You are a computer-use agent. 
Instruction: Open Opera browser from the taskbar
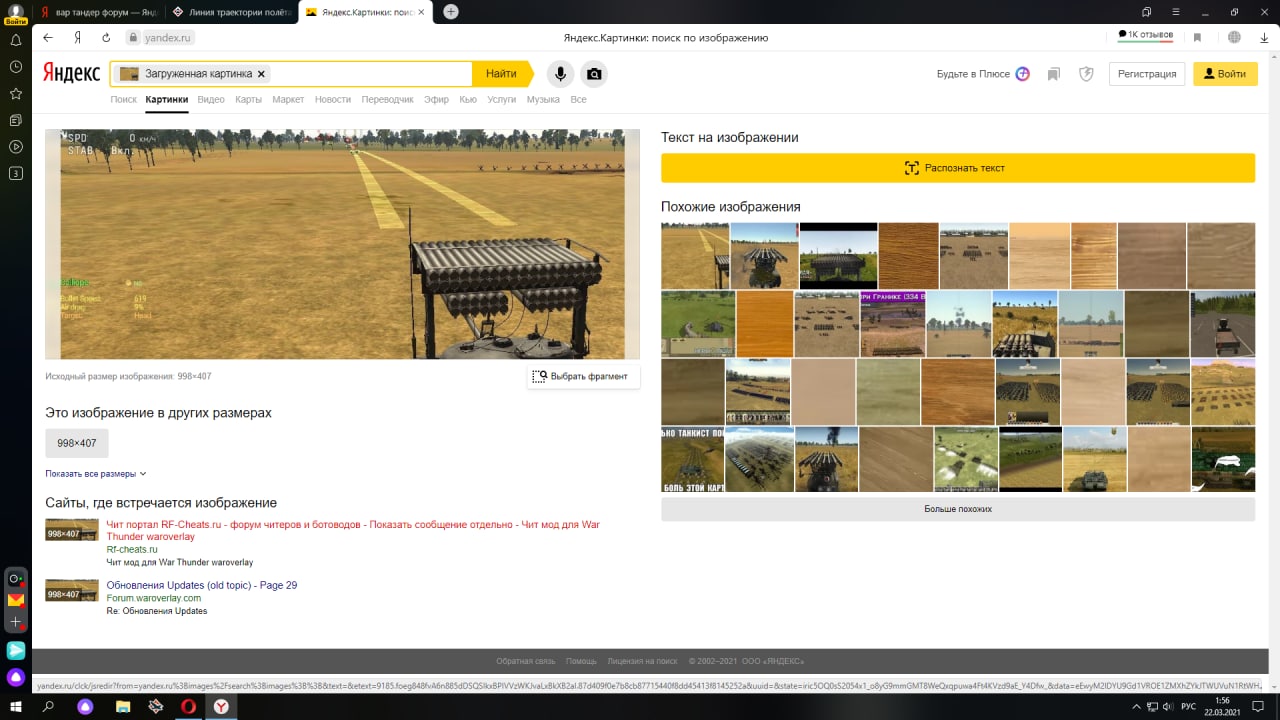(x=188, y=707)
